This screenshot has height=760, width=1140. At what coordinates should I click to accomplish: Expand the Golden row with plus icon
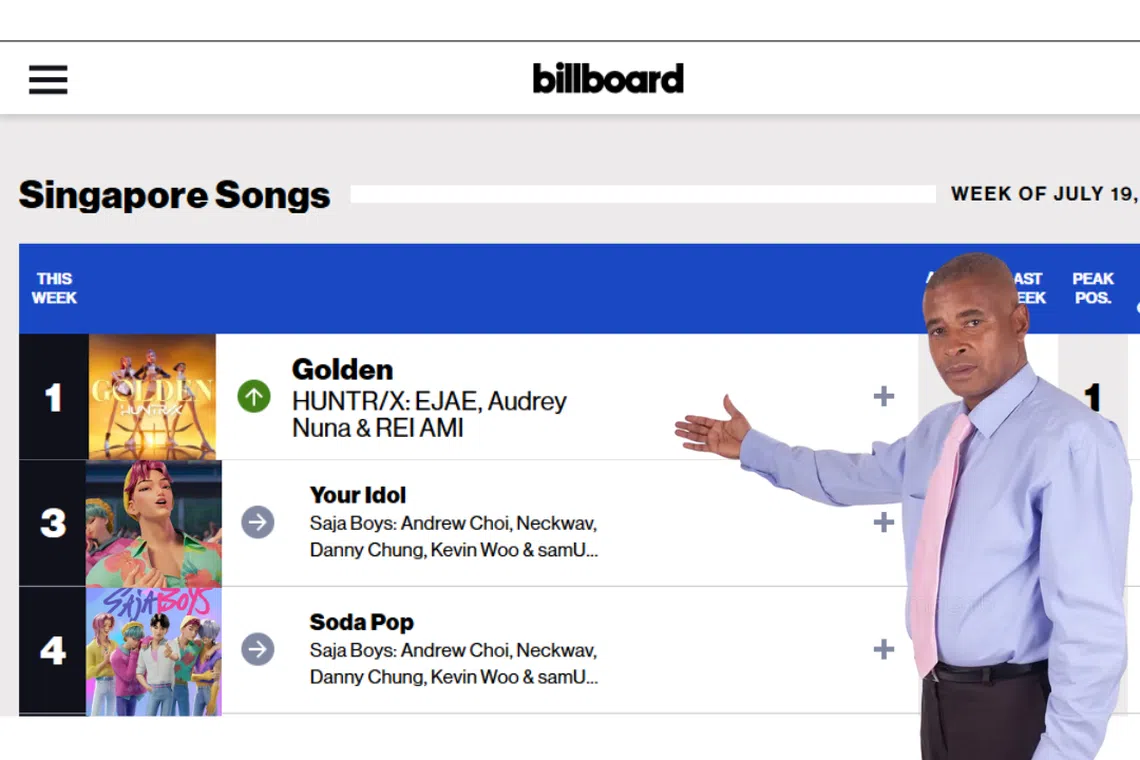[883, 397]
